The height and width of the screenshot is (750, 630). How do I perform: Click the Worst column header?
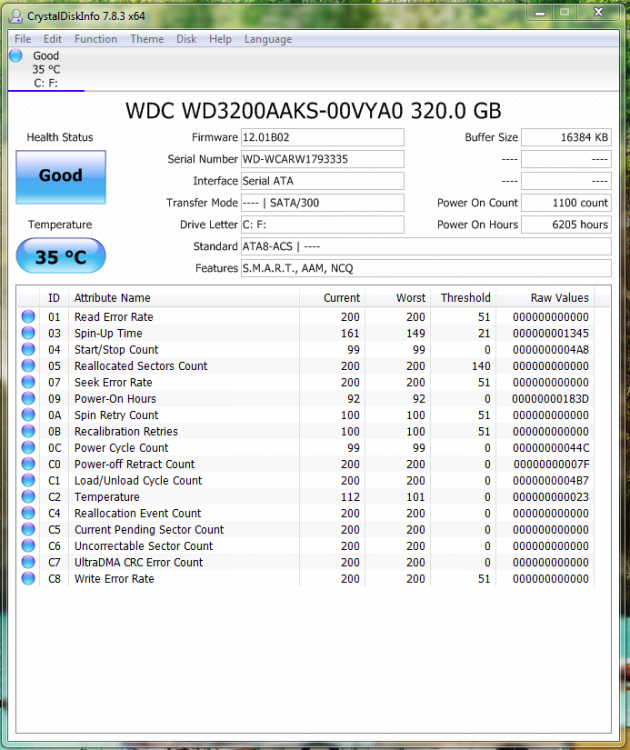(398, 298)
